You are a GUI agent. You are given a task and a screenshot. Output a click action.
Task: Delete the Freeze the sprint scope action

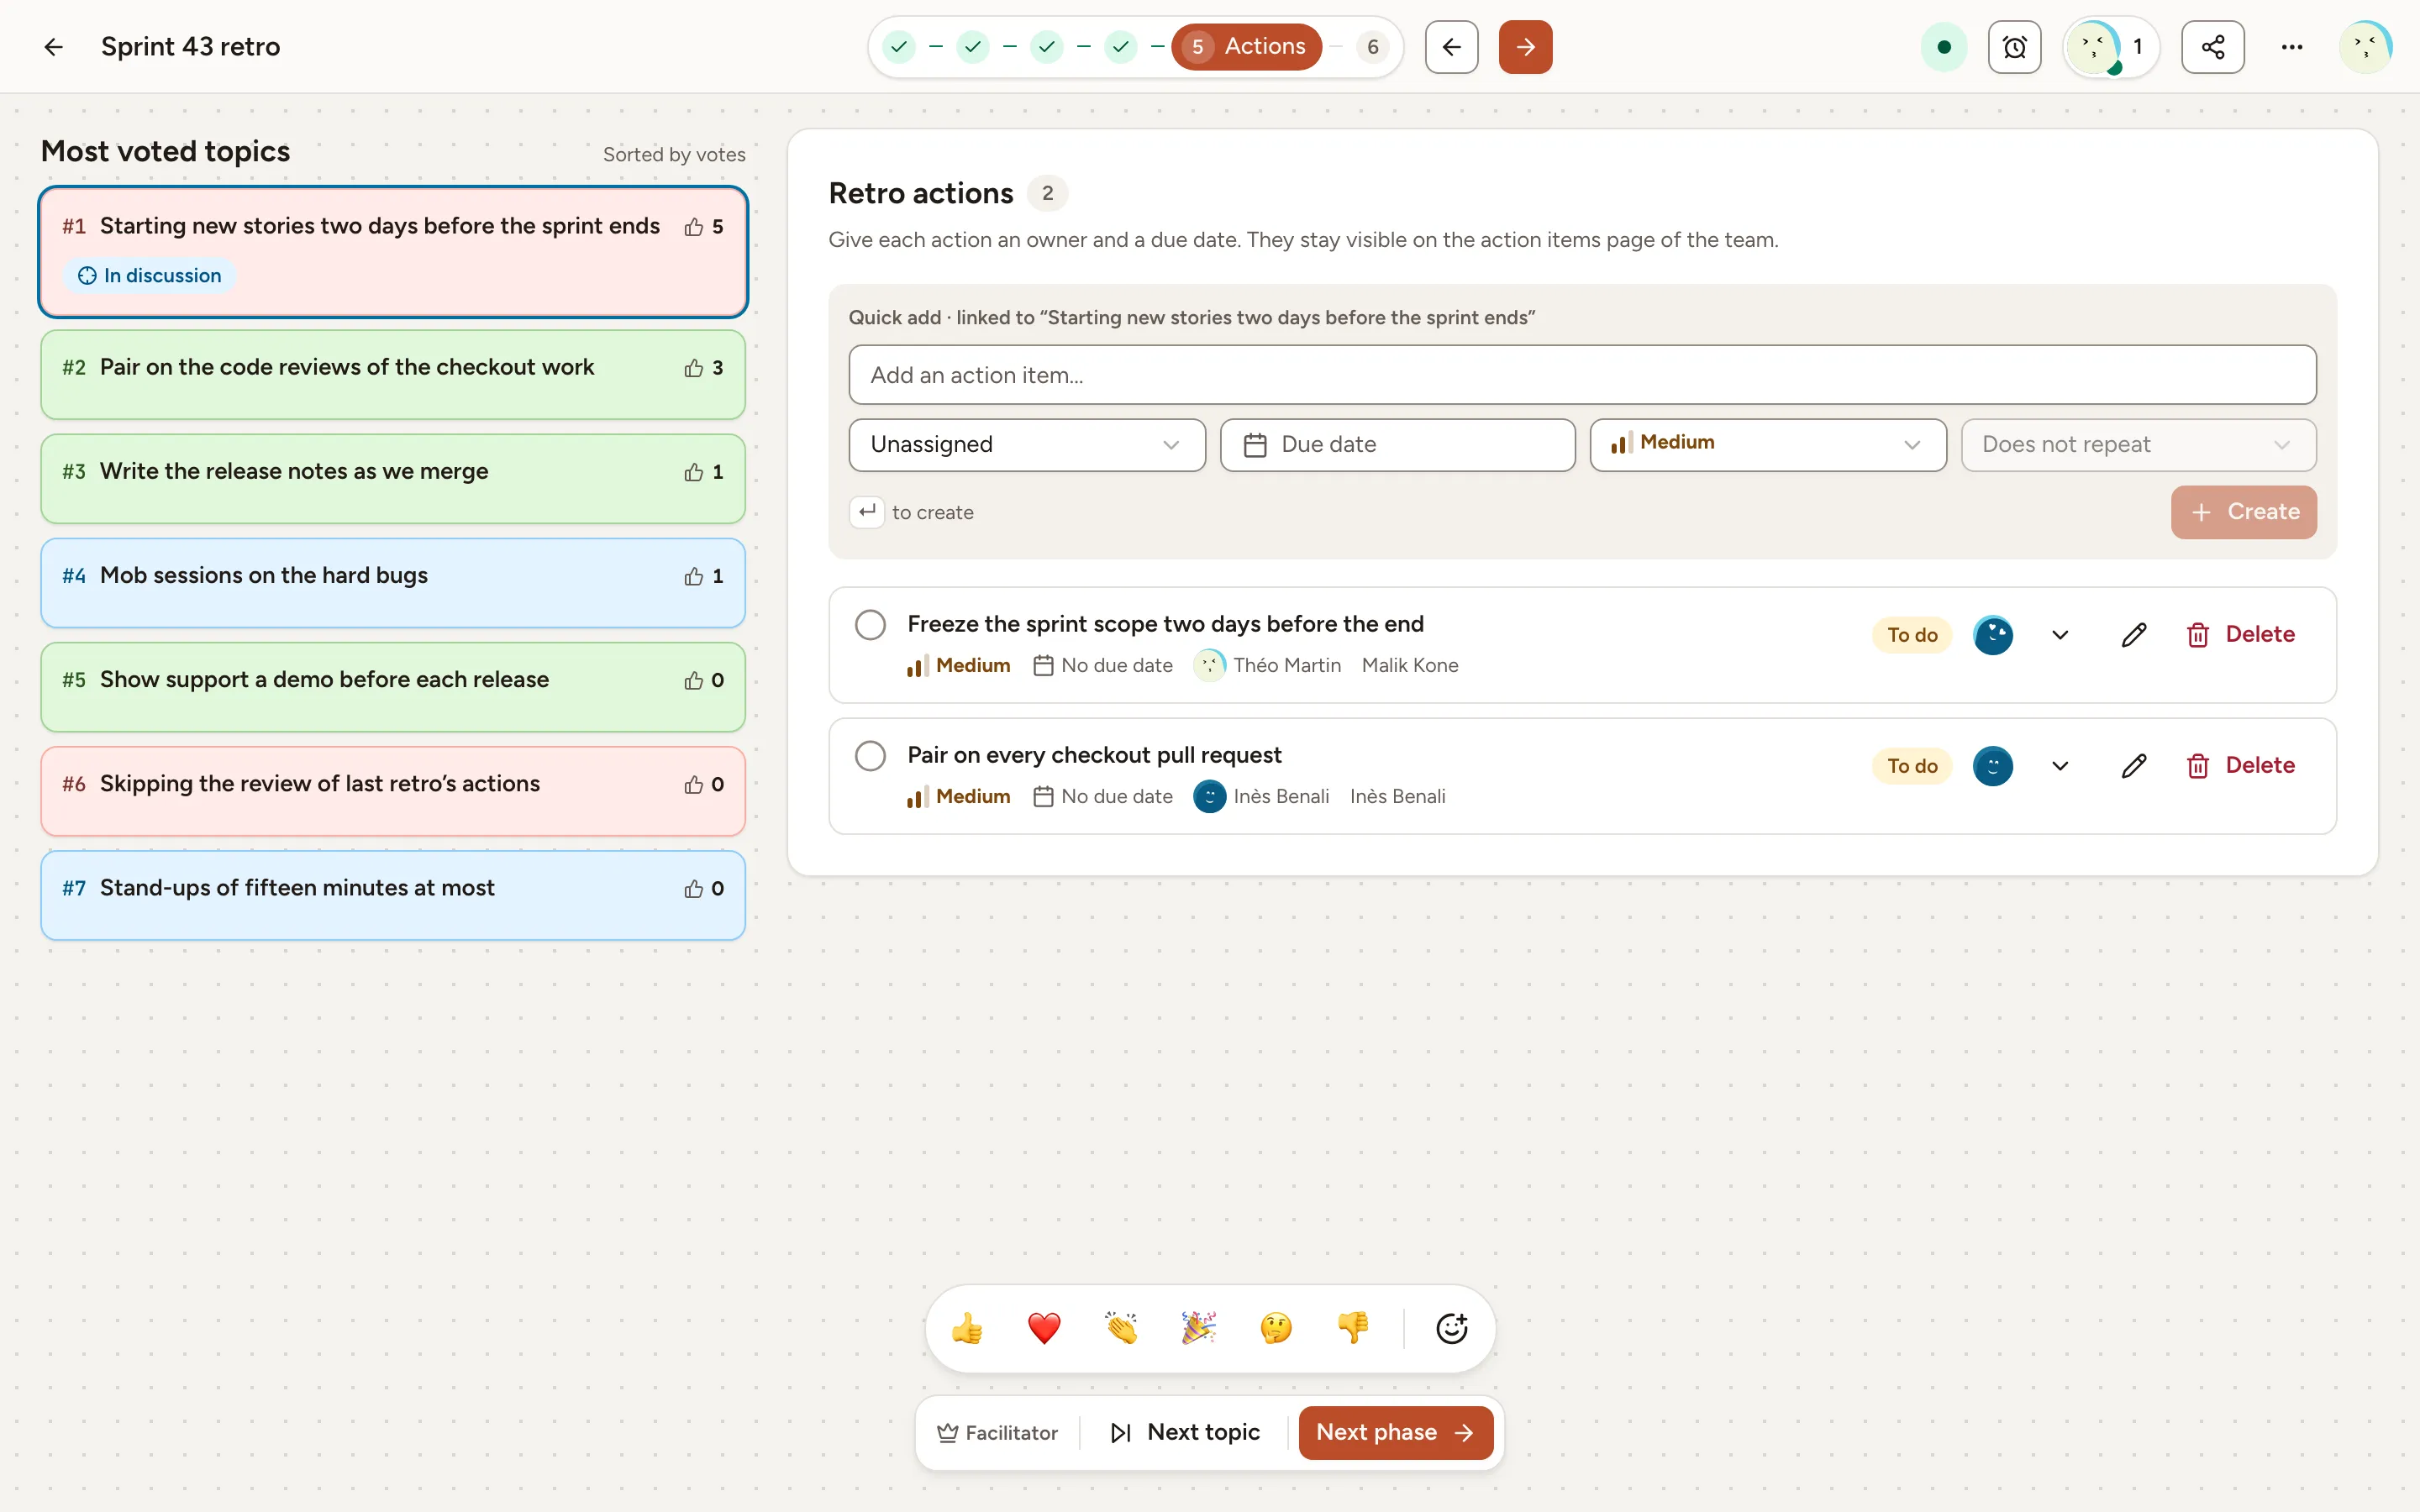tap(2240, 635)
